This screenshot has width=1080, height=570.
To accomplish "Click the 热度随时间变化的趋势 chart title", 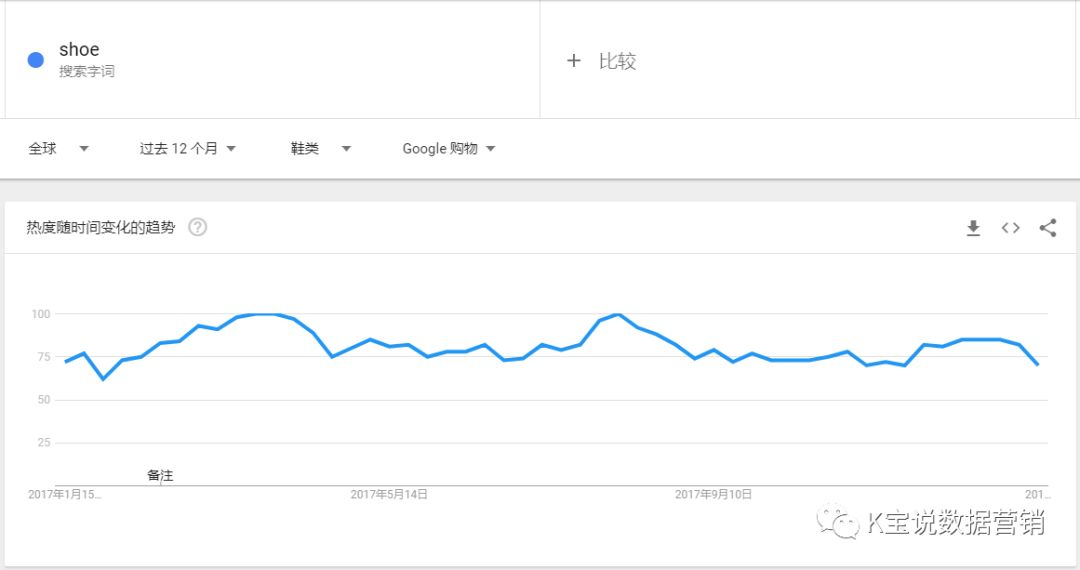I will click(101, 227).
